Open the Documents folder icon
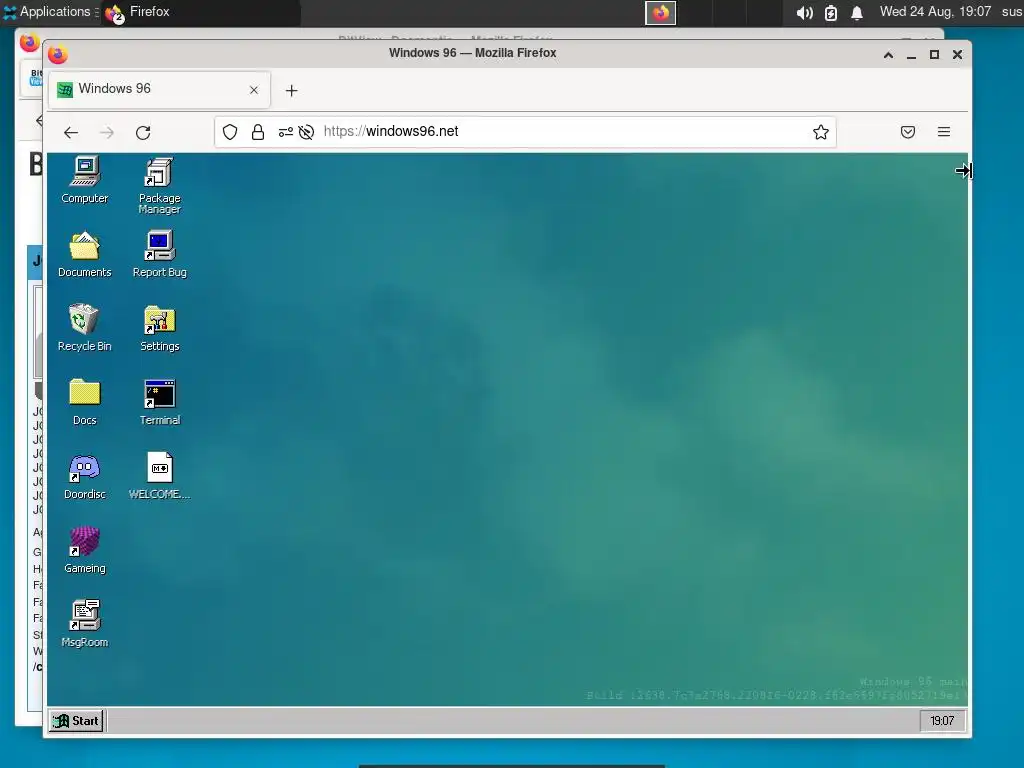The image size is (1024, 768). 85,255
